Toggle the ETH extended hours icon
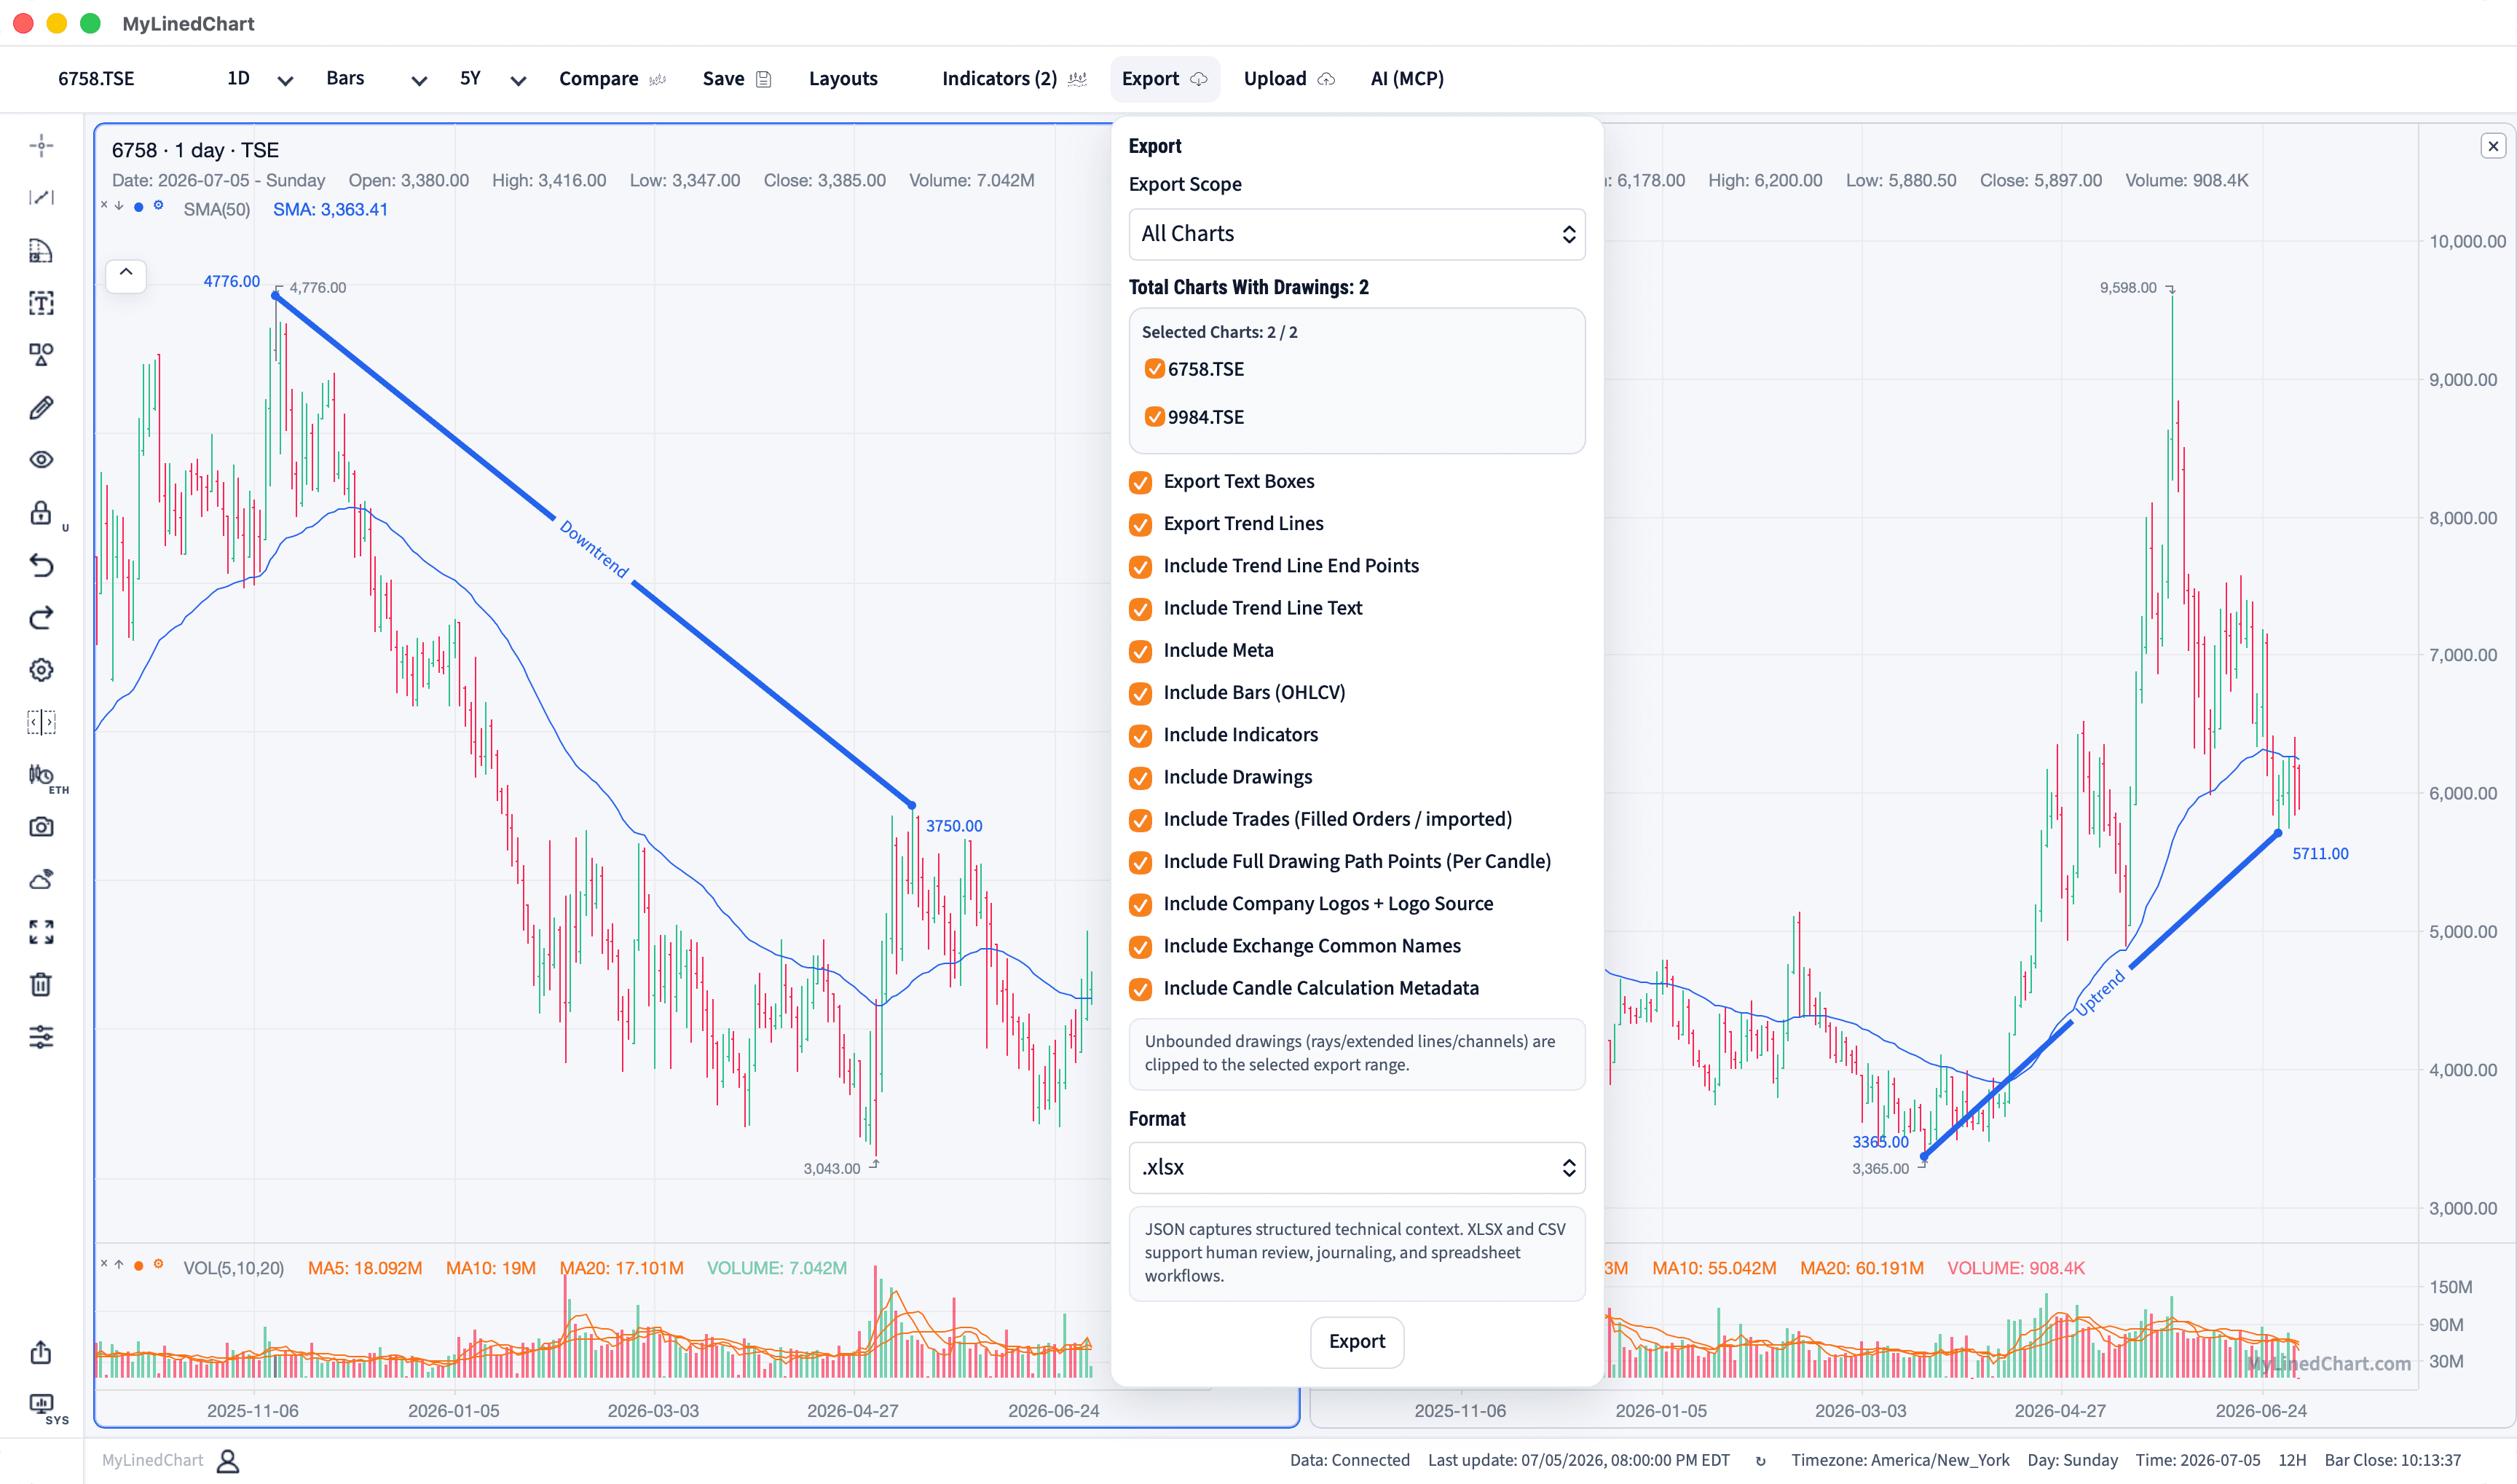2517x1484 pixels. pos(41,775)
